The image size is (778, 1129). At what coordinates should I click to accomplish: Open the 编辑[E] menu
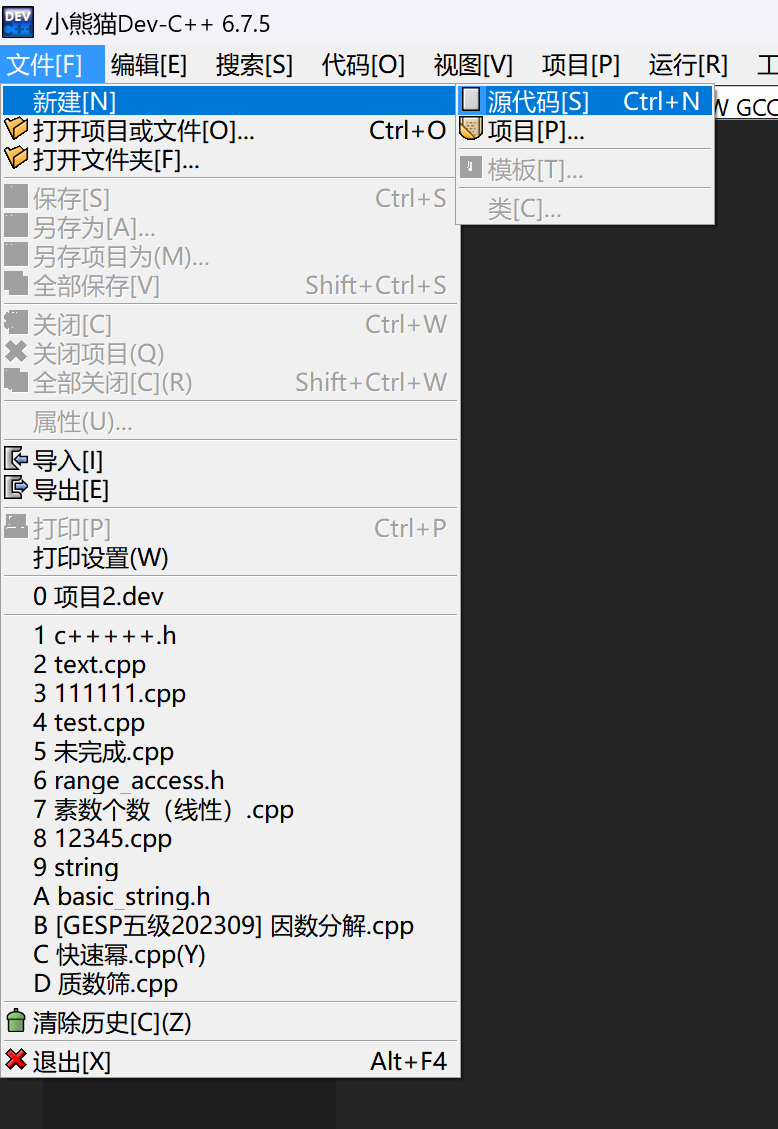[149, 65]
